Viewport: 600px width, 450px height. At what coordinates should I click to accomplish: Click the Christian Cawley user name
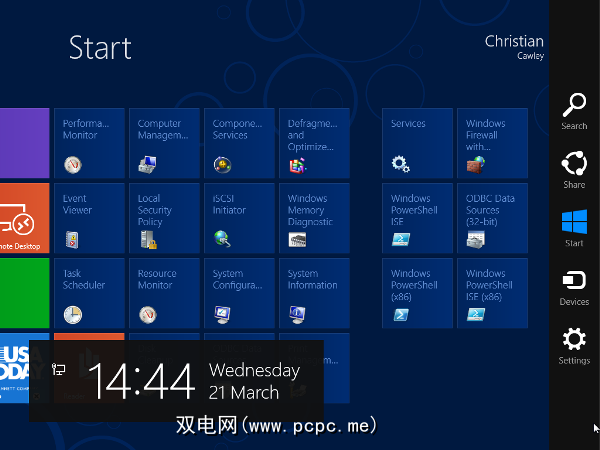[x=514, y=47]
